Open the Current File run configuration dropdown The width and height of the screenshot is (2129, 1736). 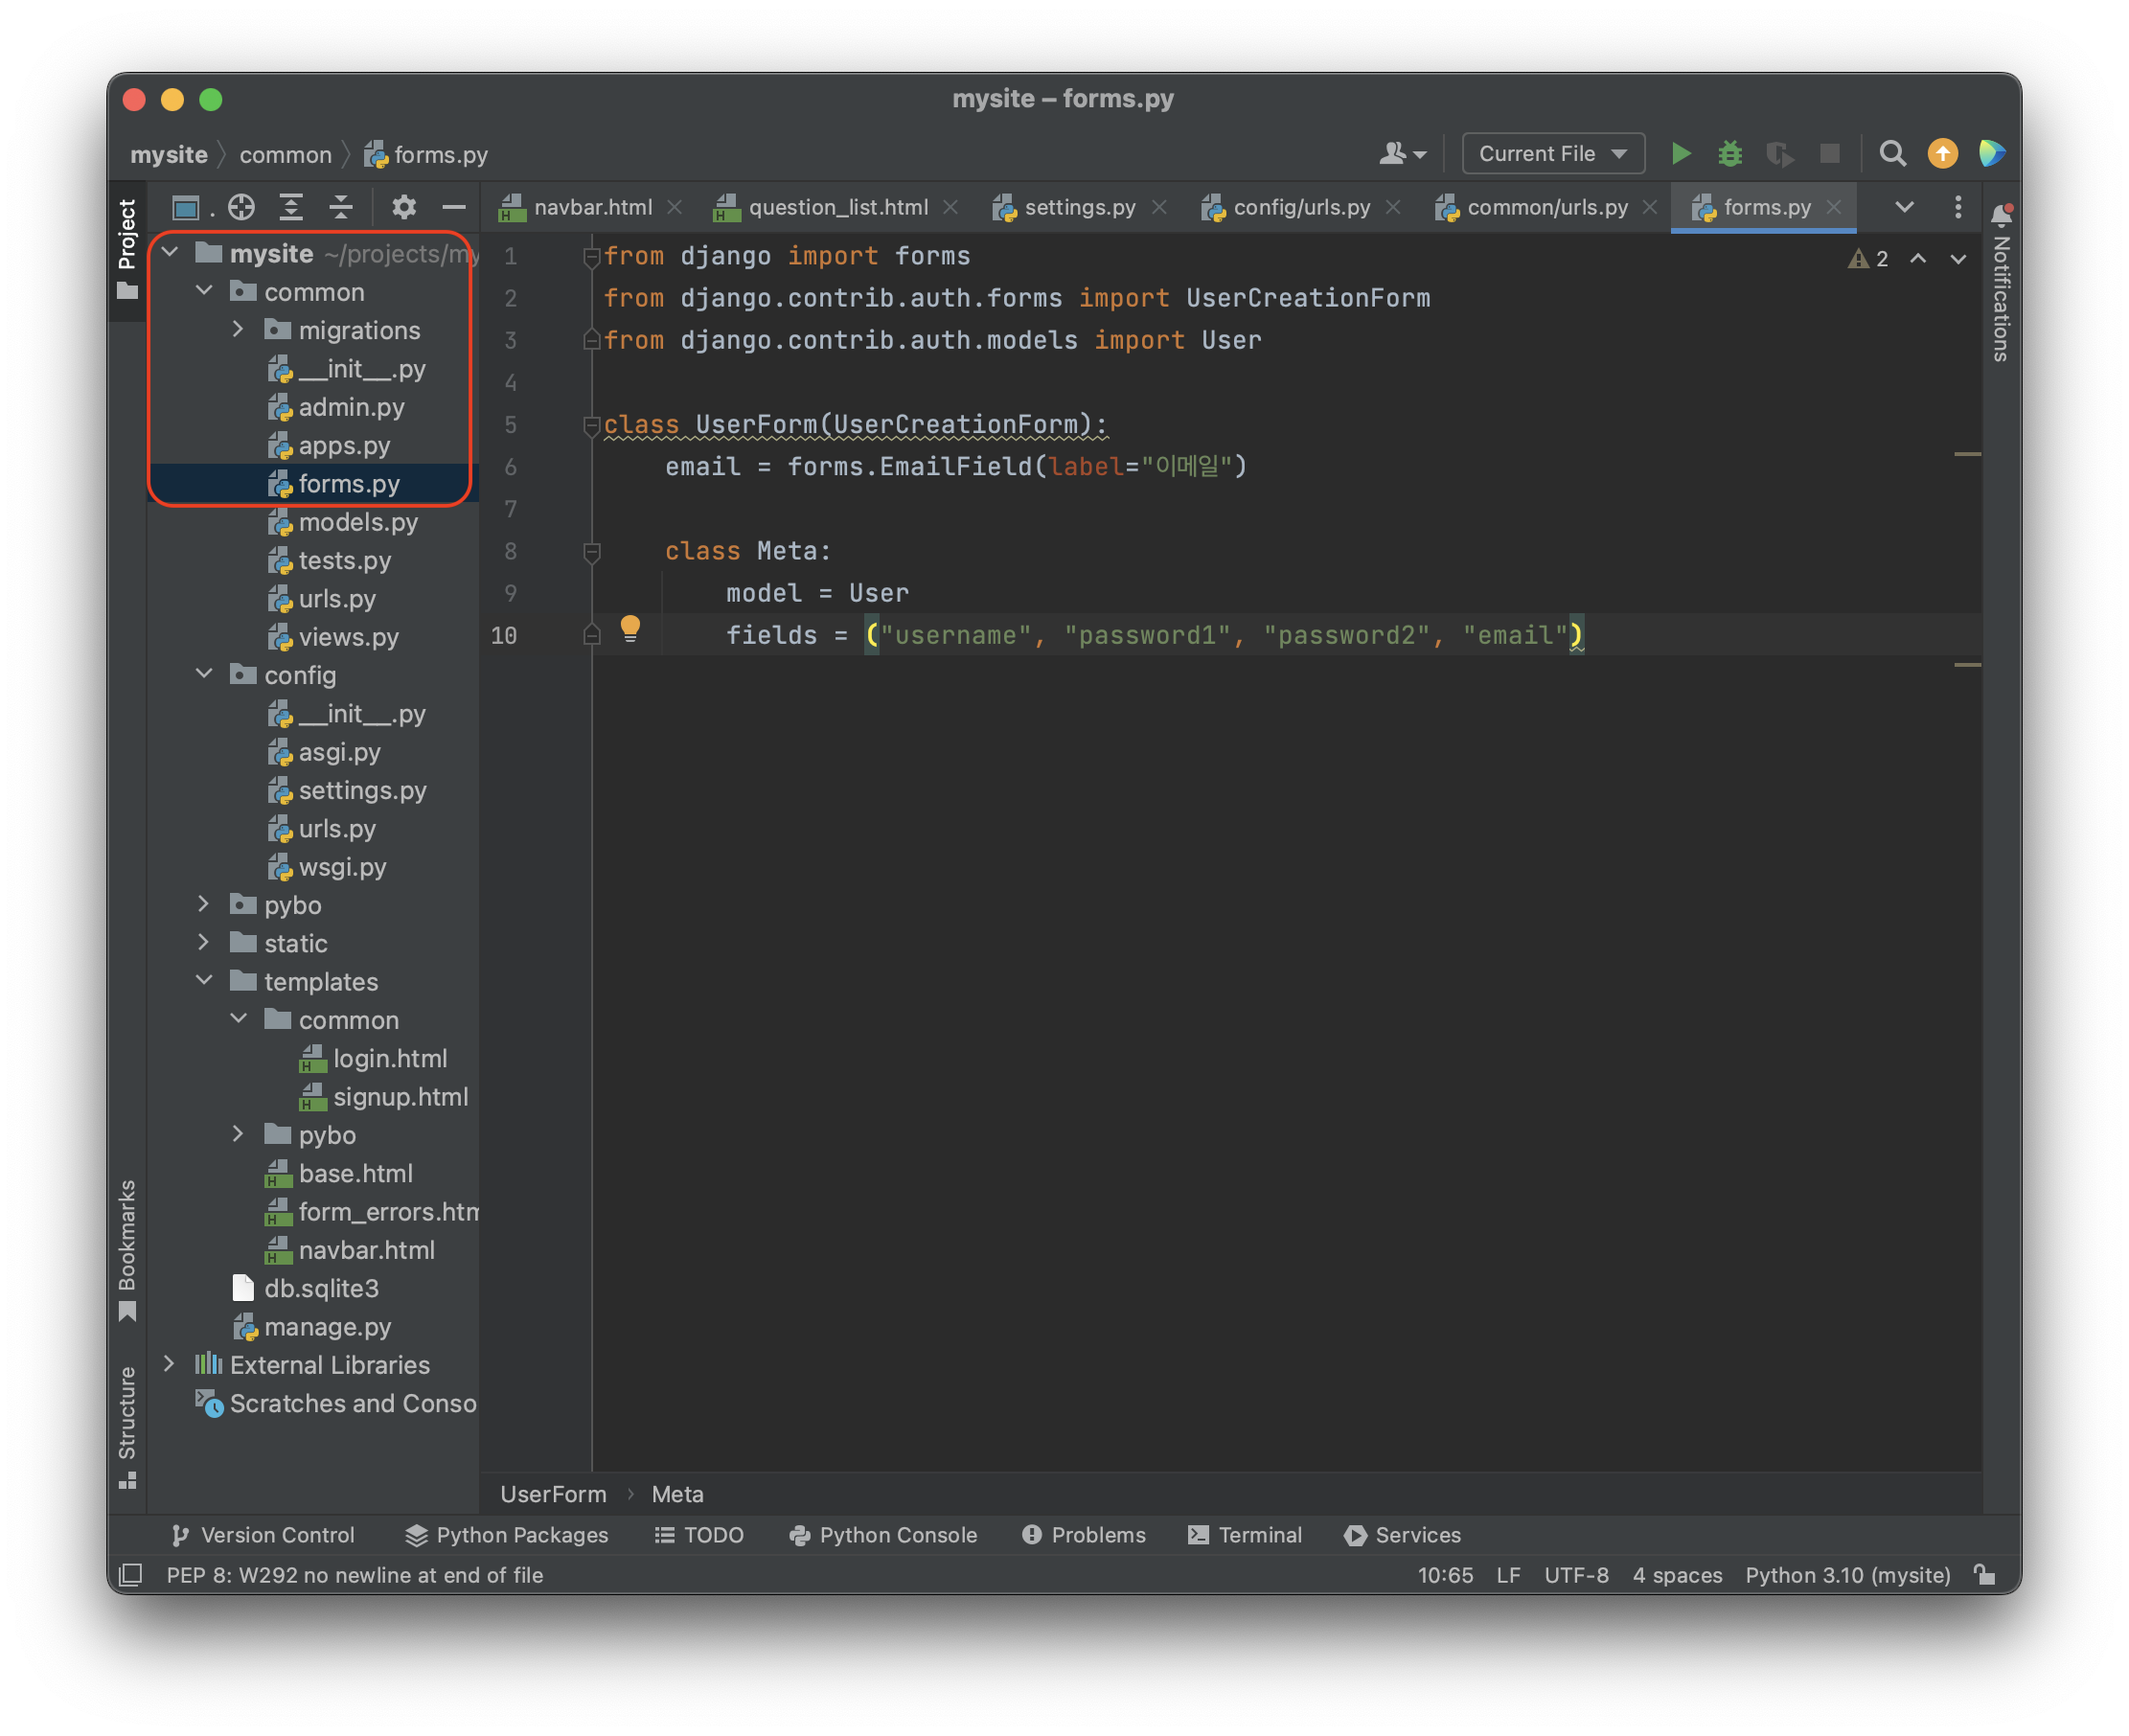click(x=1553, y=154)
